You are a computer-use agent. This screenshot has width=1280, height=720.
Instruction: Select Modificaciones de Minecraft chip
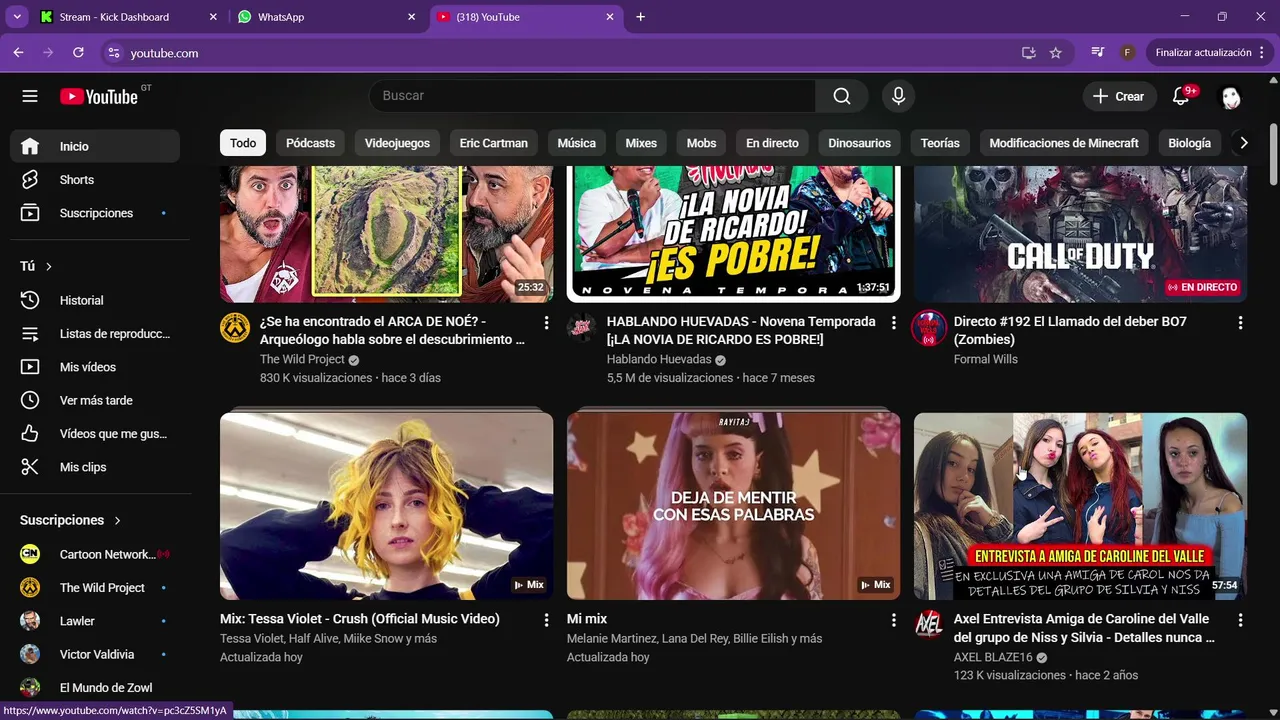tap(1064, 143)
